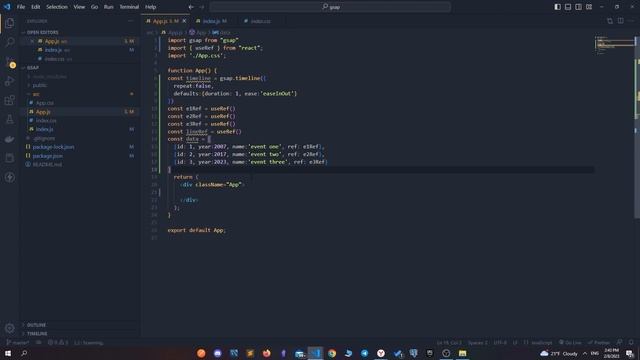This screenshot has width=640, height=360.
Task: Open the Terminal menu
Action: pos(129,7)
